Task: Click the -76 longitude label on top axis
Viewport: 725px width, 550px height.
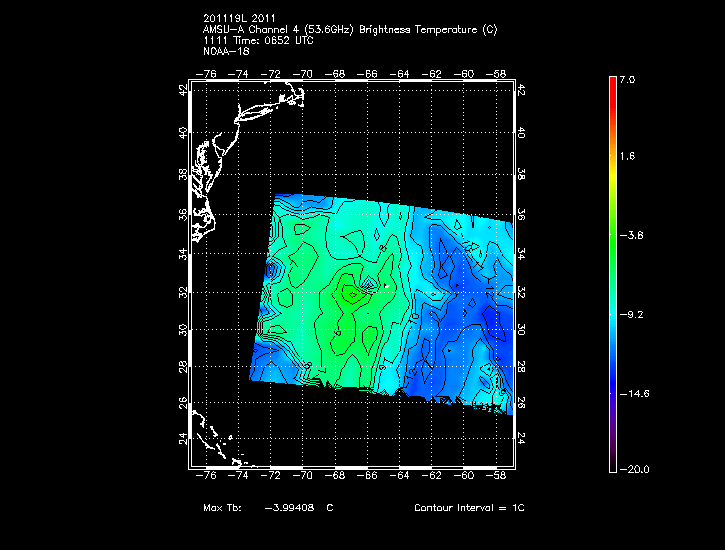Action: click(x=208, y=74)
